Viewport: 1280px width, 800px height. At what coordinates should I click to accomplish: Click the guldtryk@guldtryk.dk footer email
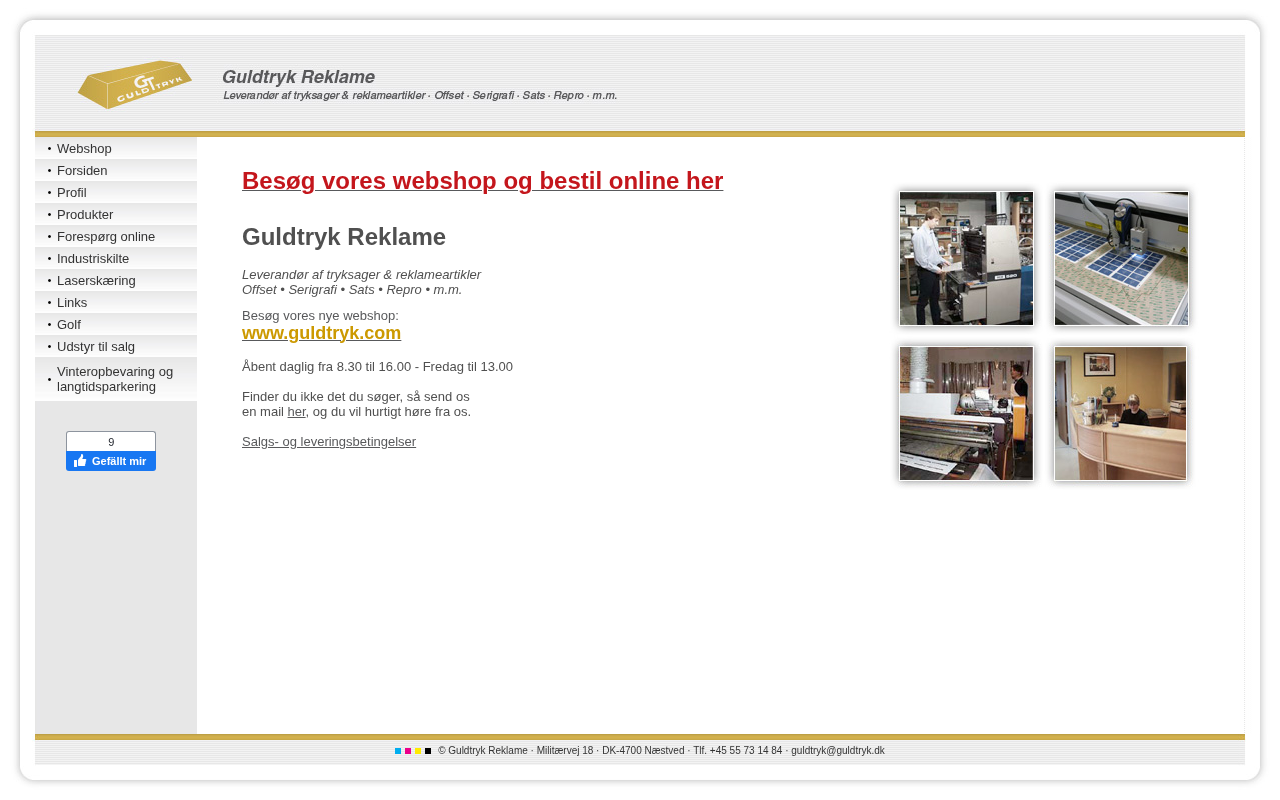(x=838, y=751)
